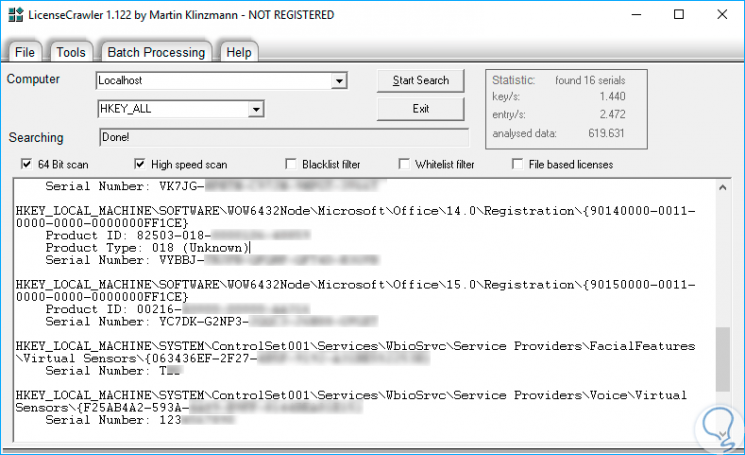The width and height of the screenshot is (745, 455).
Task: Enable the Blacklist filter checkbox
Action: pos(292,164)
